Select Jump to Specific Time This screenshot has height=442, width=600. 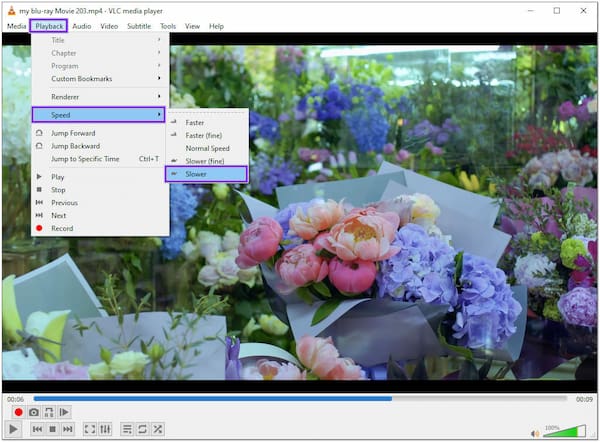pos(100,159)
